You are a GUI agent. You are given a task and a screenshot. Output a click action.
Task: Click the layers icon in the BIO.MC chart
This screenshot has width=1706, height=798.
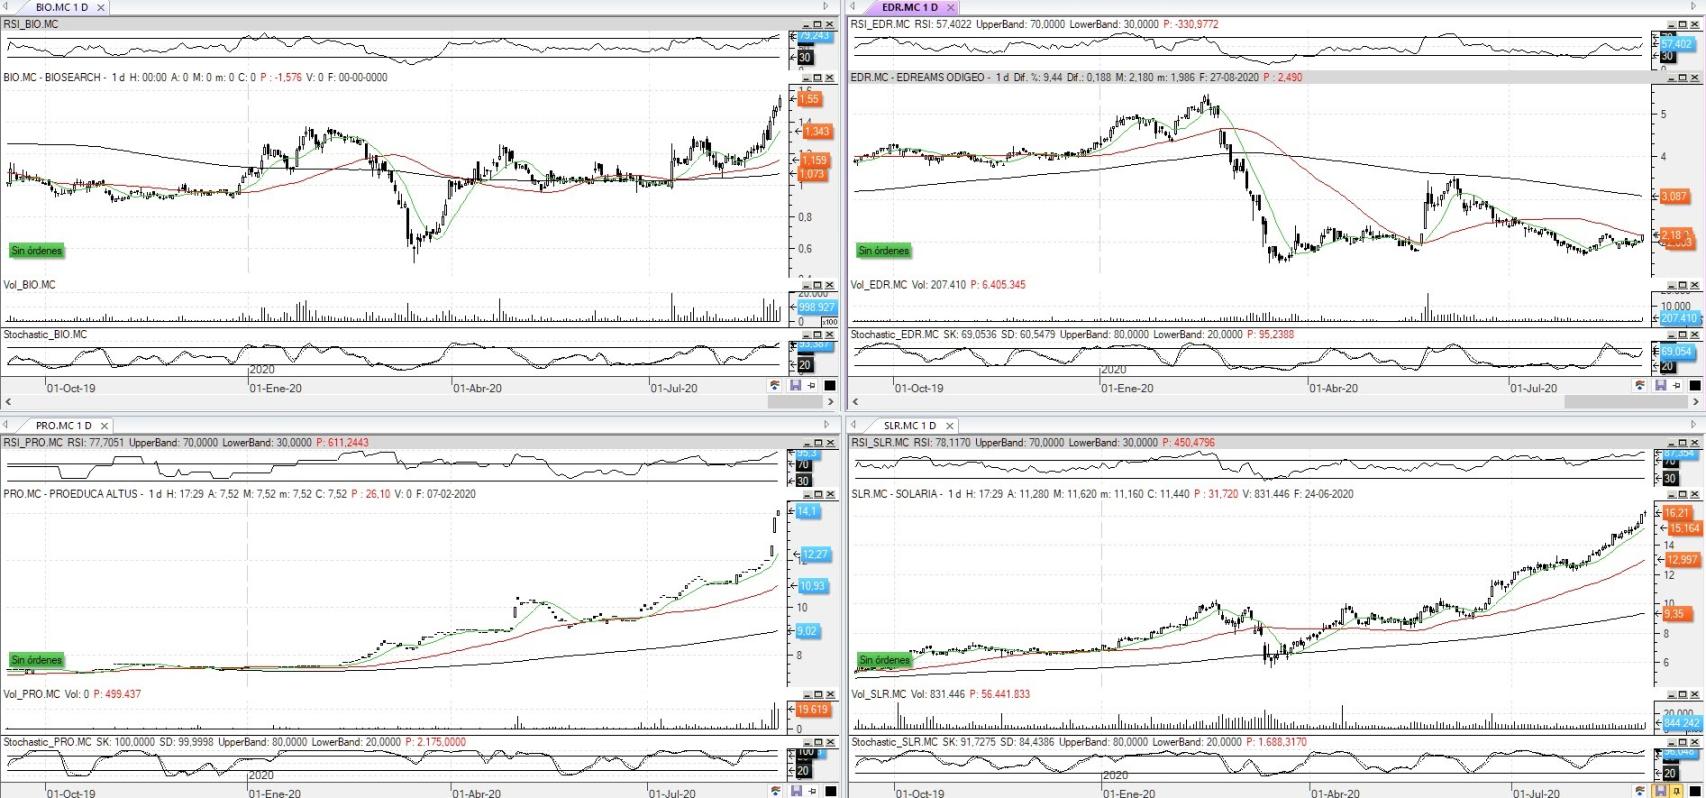pyautogui.click(x=775, y=385)
